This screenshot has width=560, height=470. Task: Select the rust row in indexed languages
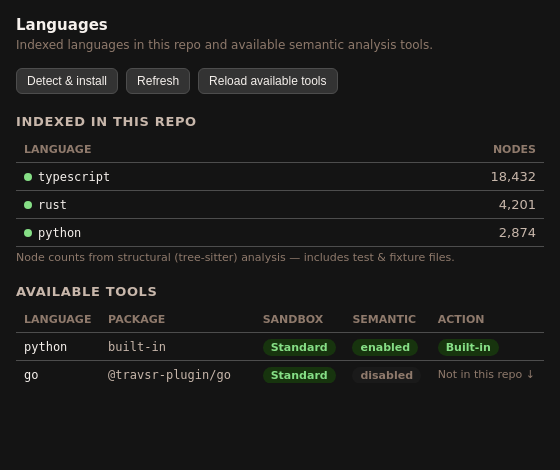pos(280,205)
